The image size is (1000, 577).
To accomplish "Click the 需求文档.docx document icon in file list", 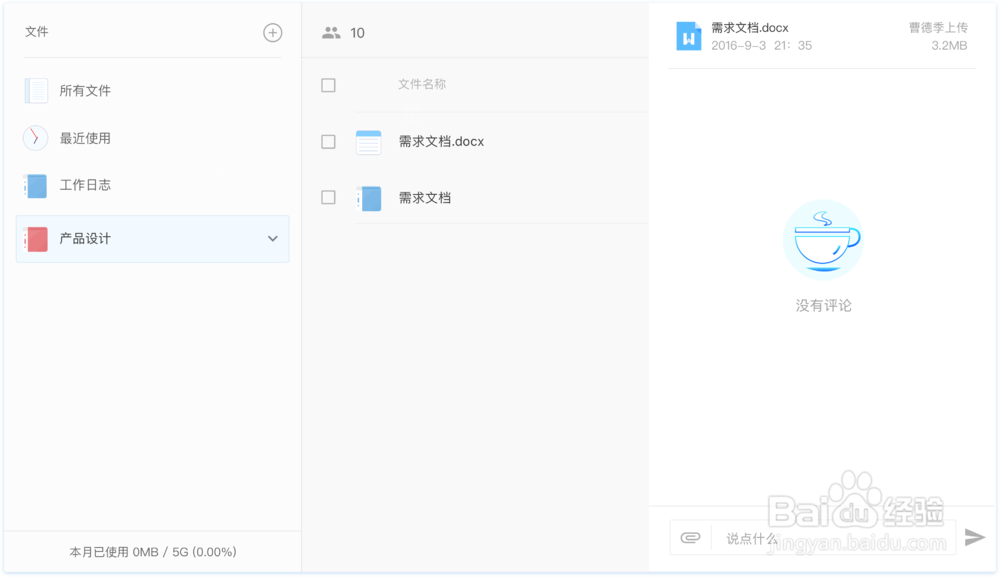I will tap(369, 142).
